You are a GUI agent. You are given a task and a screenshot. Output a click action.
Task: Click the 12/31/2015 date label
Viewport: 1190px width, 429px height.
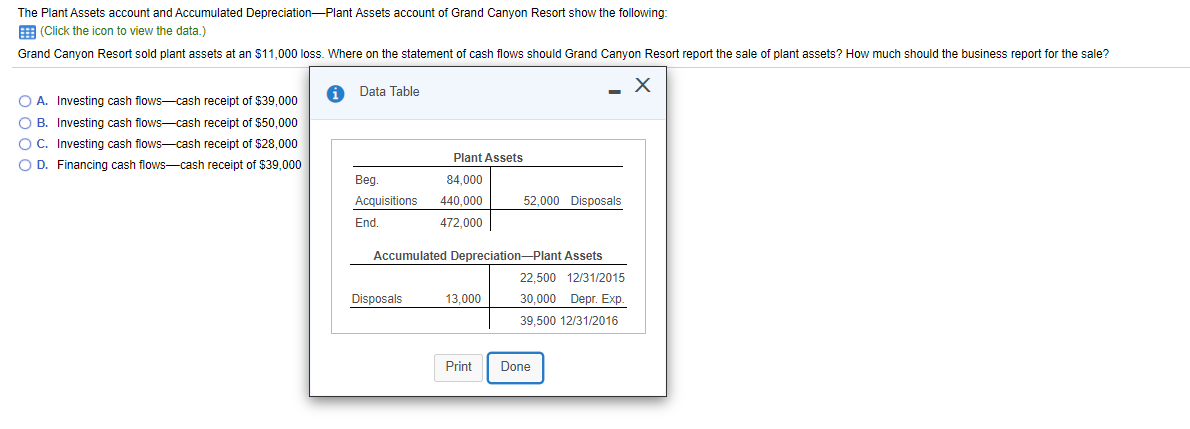tap(596, 278)
